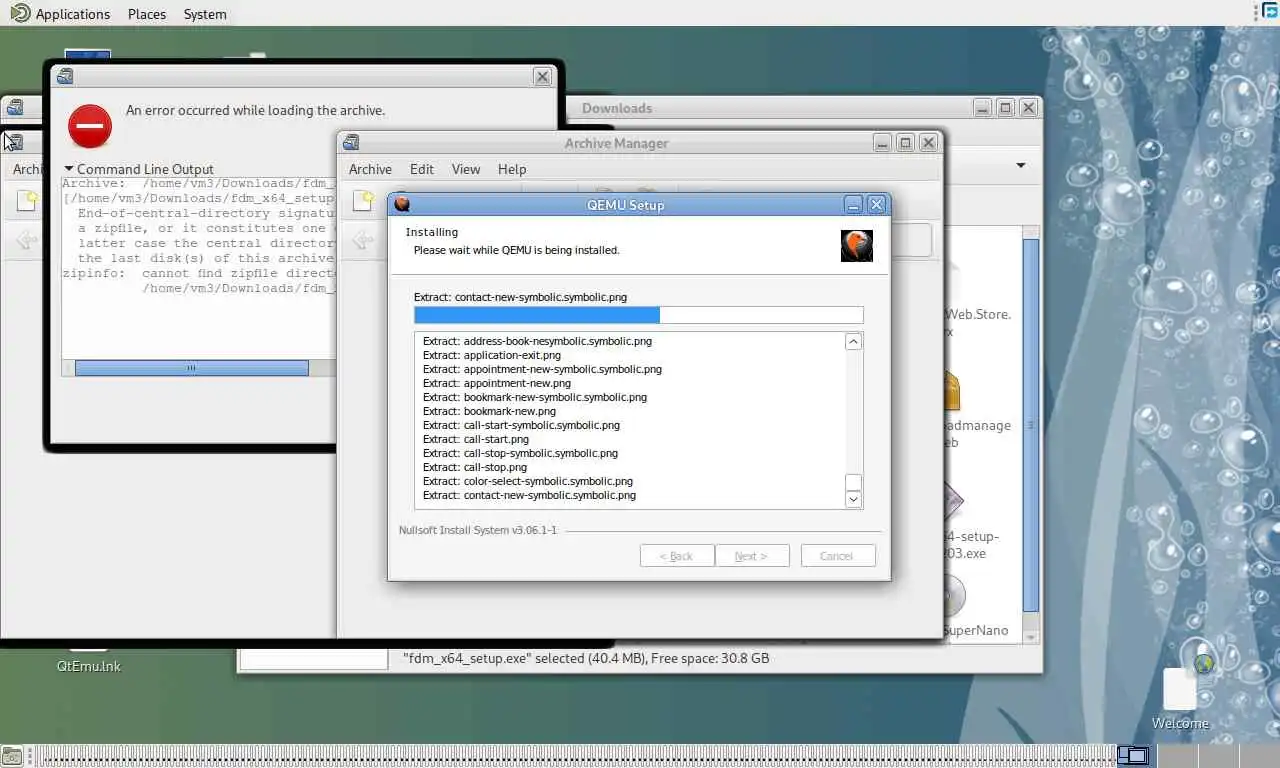1280x768 pixels.
Task: Open the QtEmu.lnk desktop shortcut
Action: pos(88,661)
